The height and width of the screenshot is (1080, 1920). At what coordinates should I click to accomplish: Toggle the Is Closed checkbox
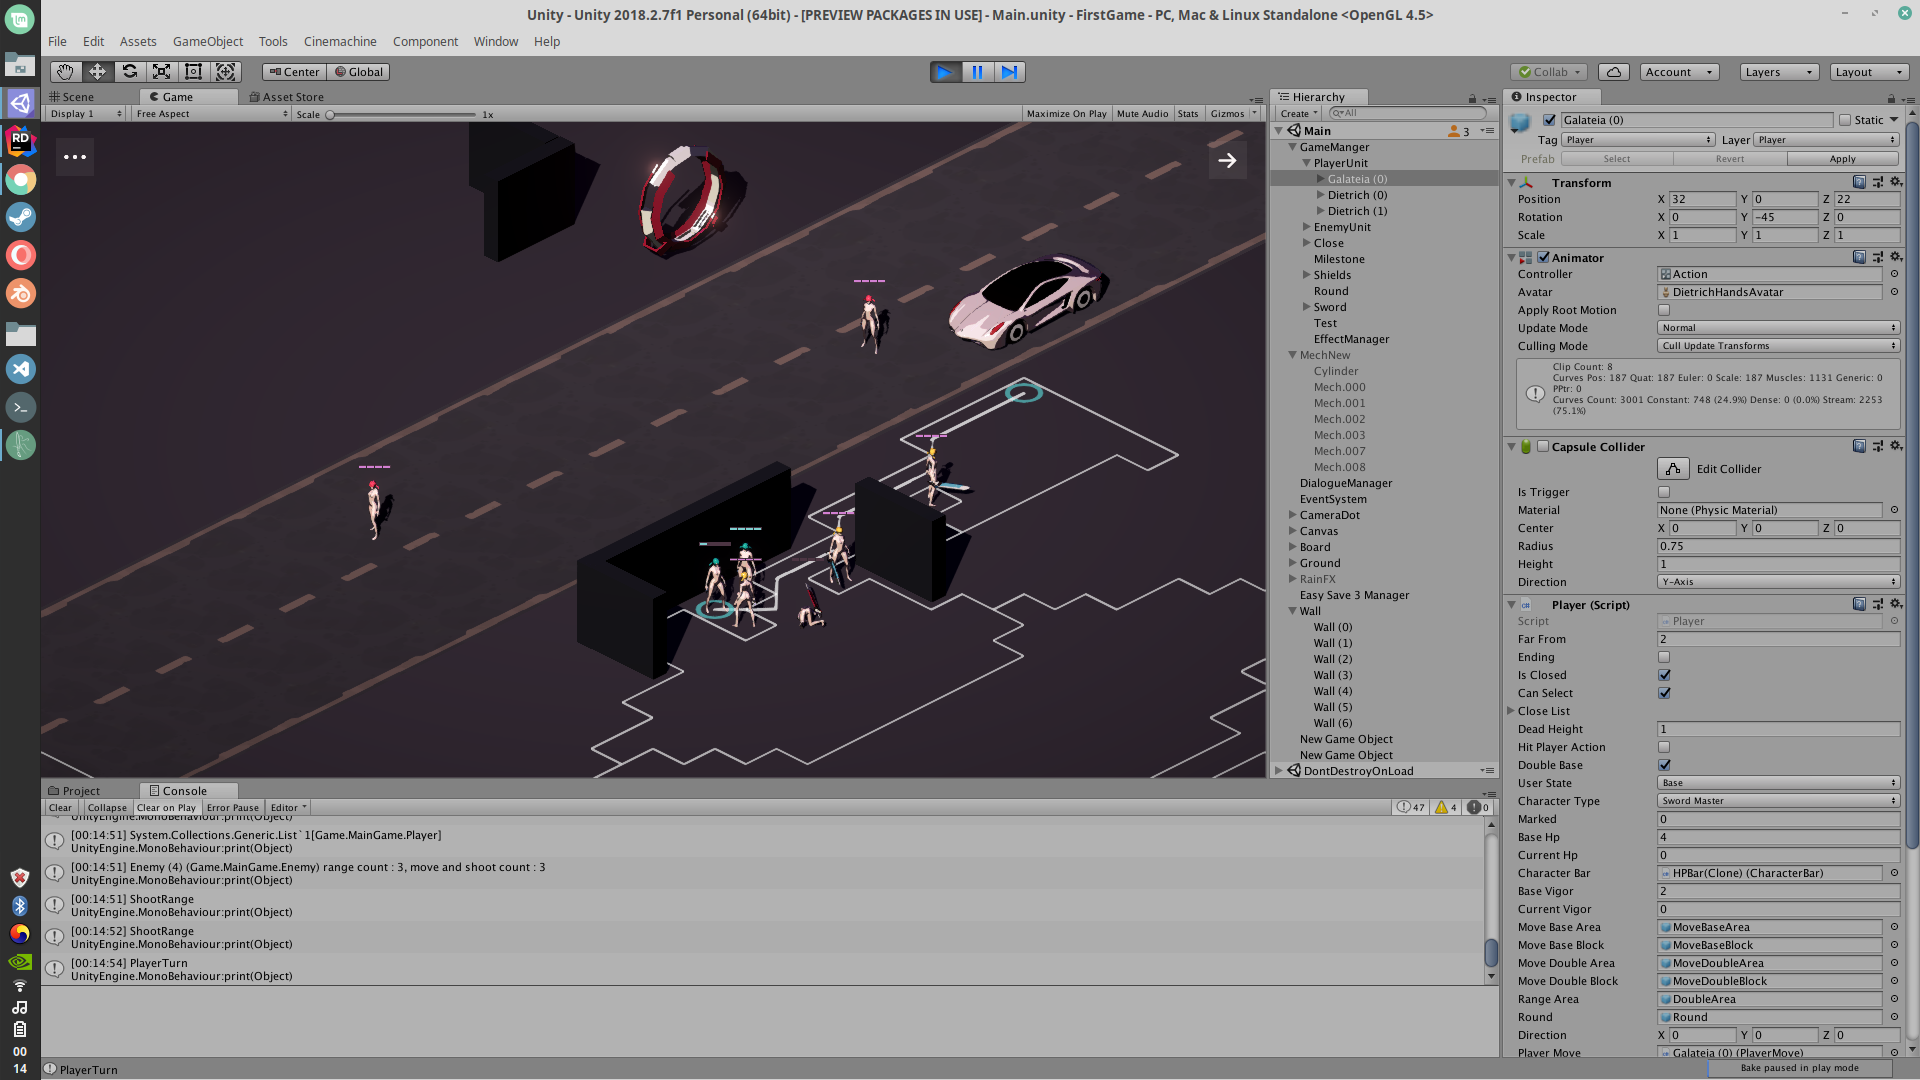[x=1664, y=675]
